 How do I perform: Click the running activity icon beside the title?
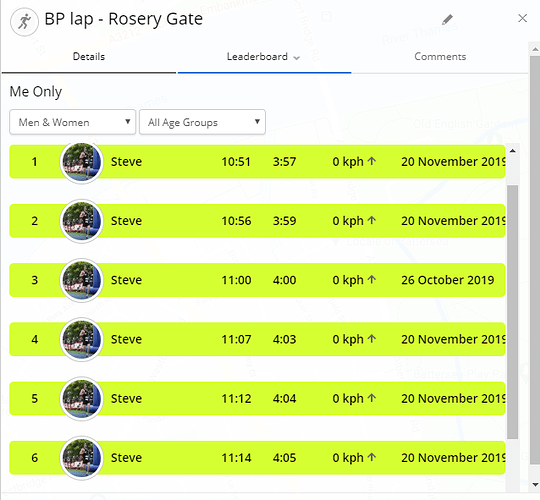tap(24, 22)
